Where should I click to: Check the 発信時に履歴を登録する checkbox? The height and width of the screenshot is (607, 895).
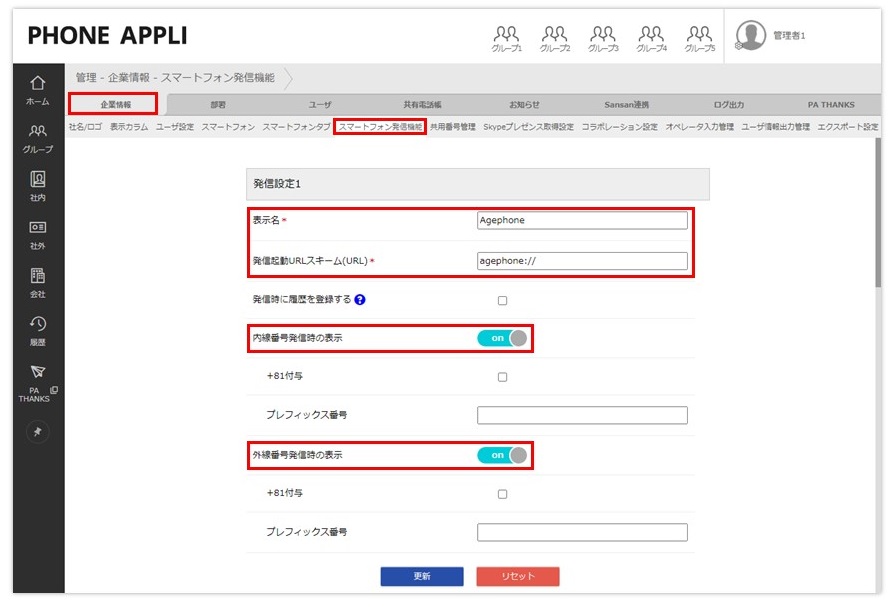[x=502, y=300]
